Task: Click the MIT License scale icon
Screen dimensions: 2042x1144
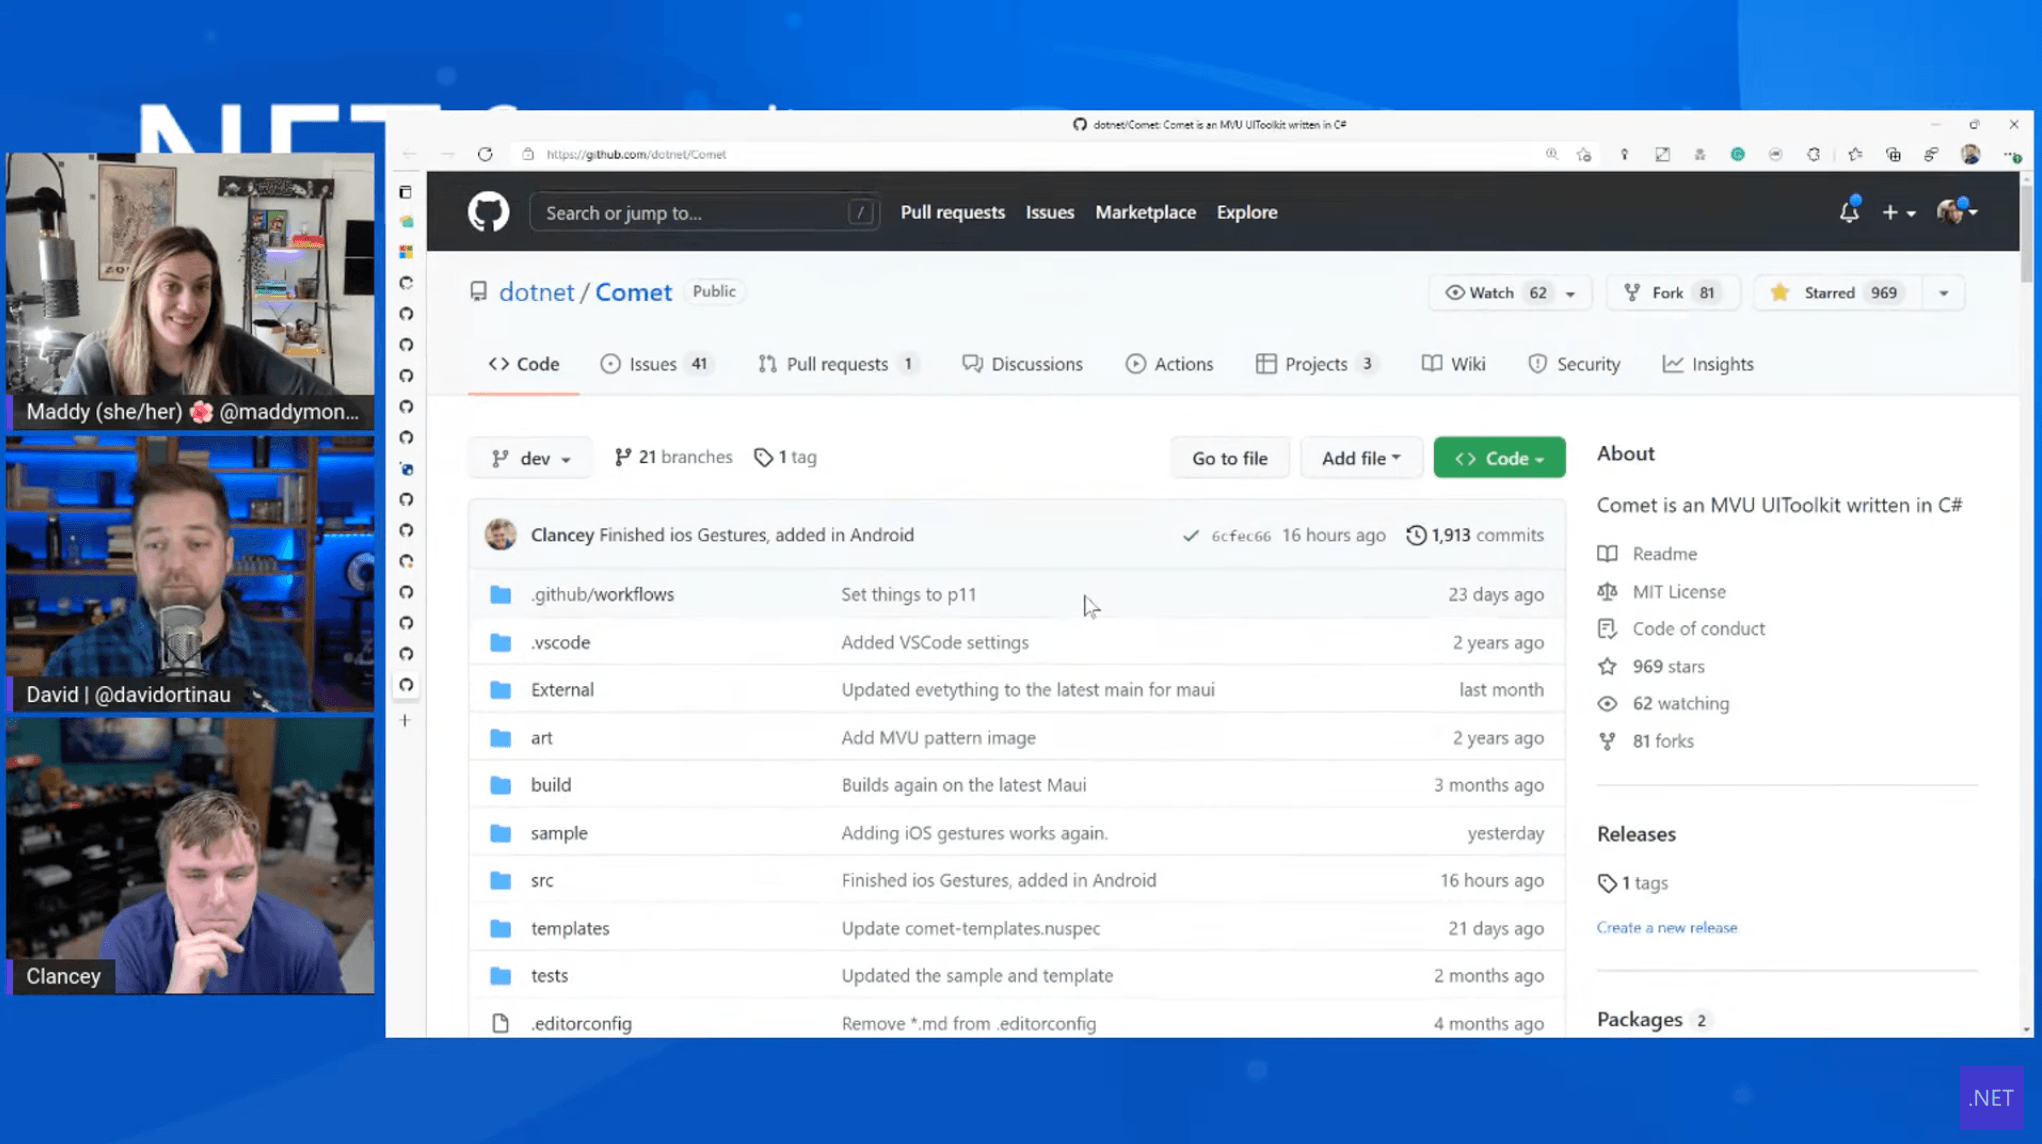Action: 1607,591
